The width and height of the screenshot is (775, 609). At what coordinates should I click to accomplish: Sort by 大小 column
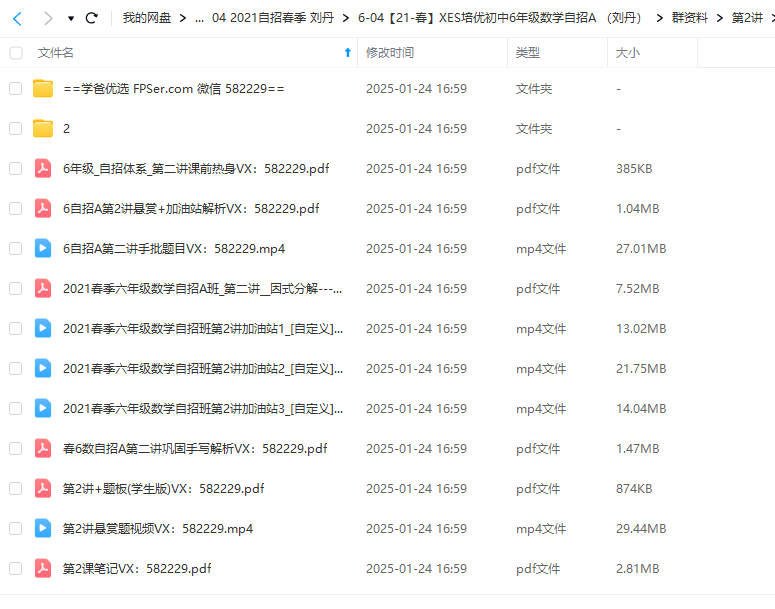[628, 53]
